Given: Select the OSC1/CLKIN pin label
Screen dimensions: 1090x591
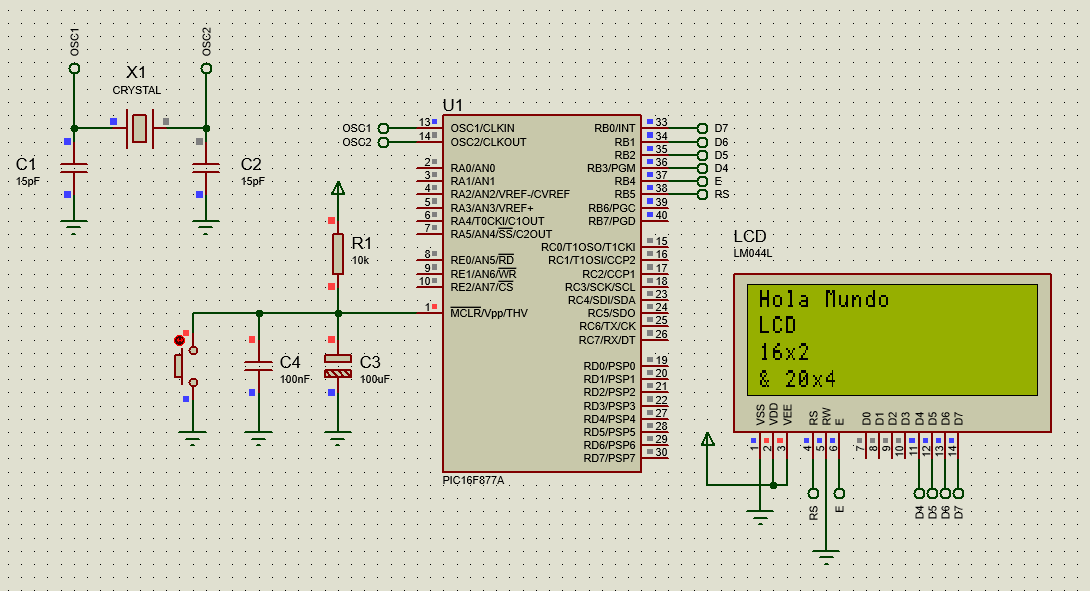Looking at the screenshot, I should (x=482, y=129).
